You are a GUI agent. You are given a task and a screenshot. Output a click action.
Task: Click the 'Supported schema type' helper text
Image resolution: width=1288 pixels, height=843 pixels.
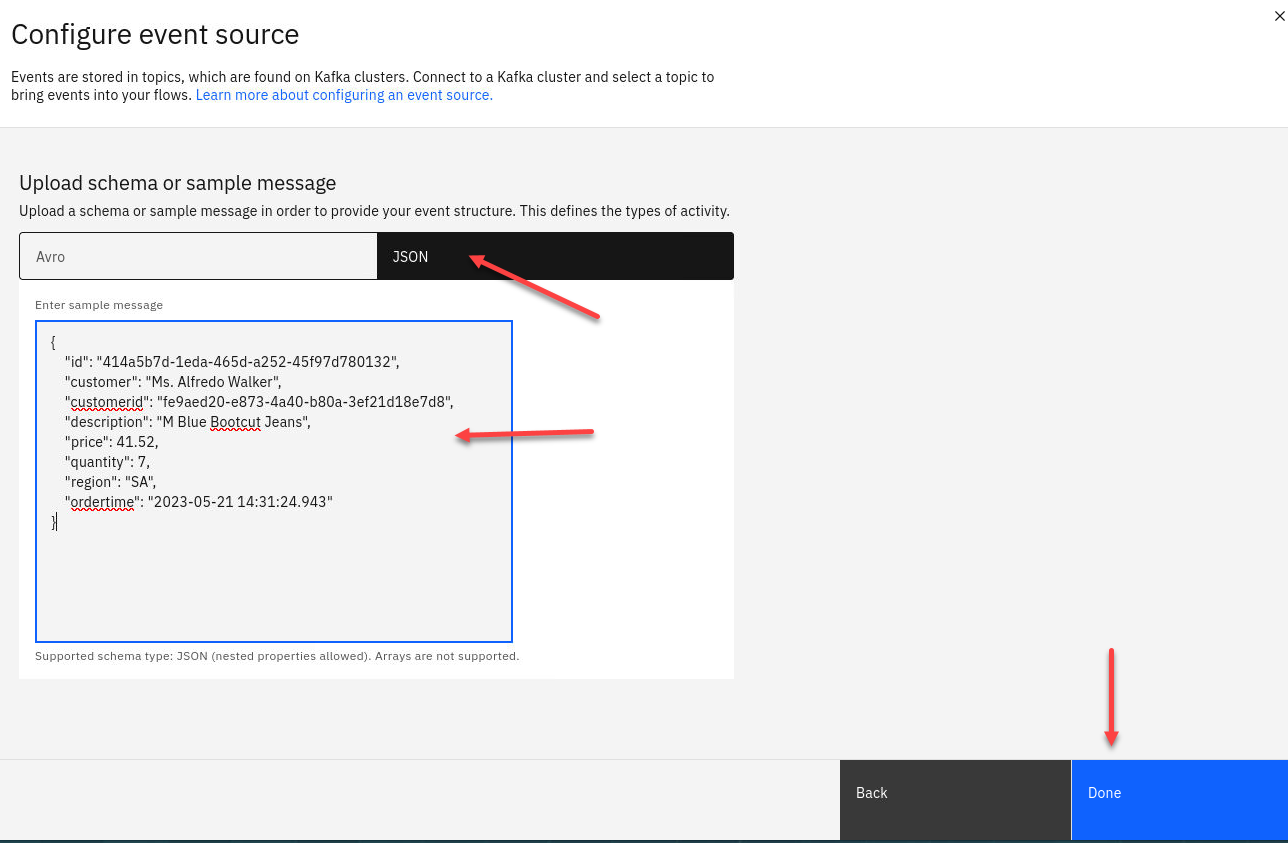click(277, 656)
